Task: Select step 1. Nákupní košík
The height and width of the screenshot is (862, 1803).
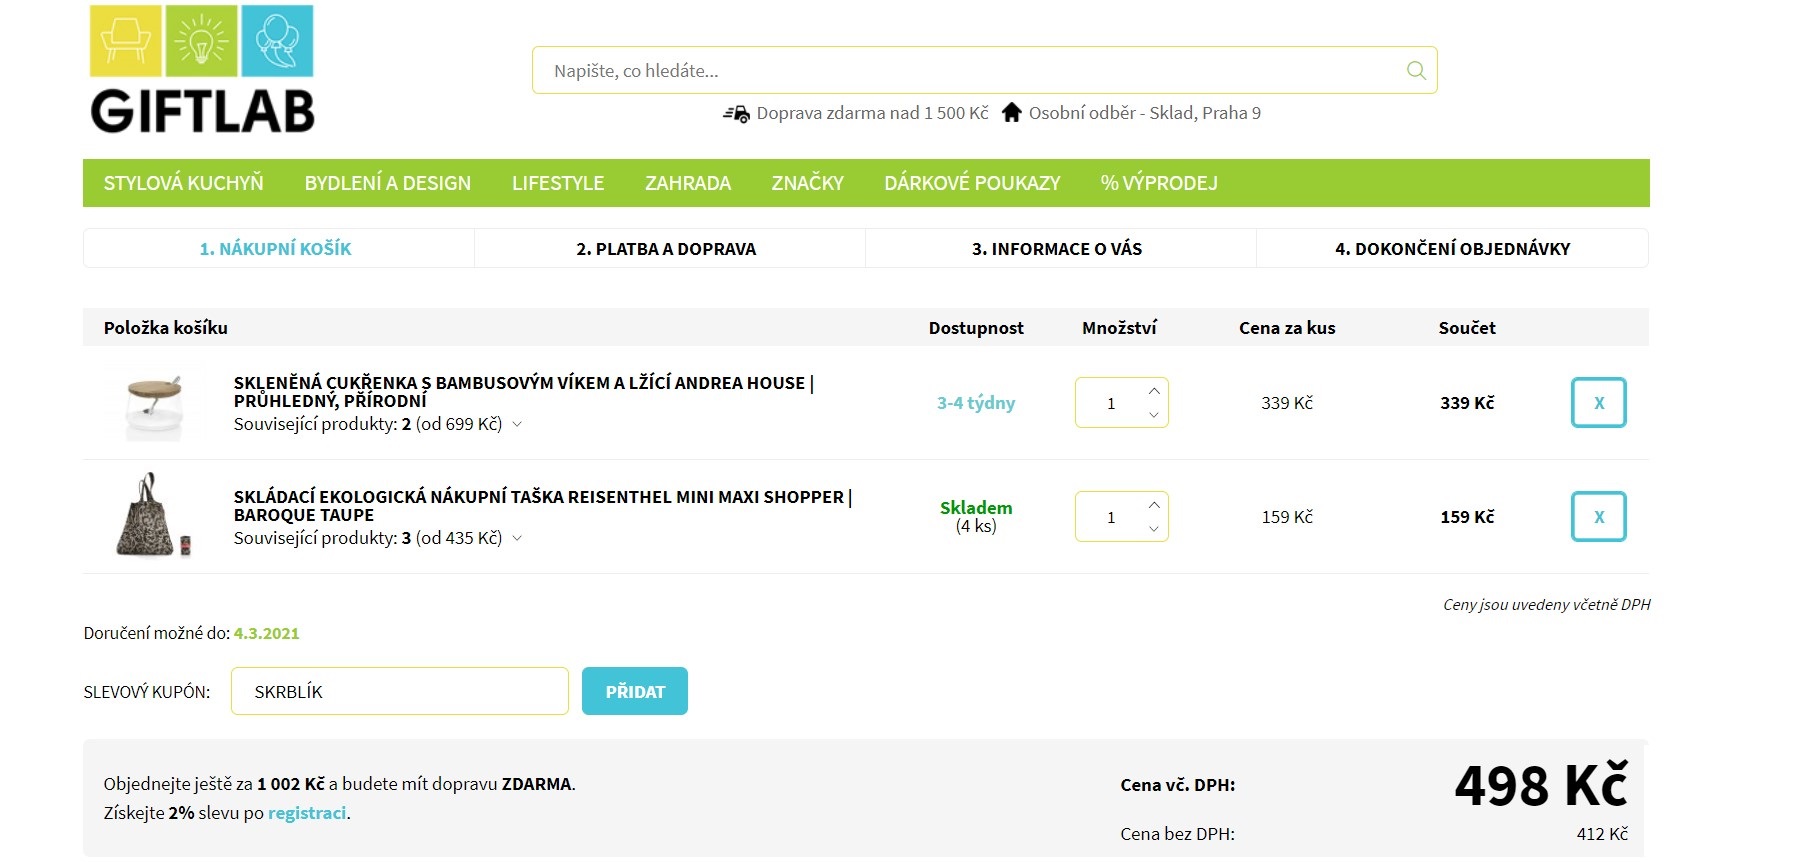Action: [x=278, y=248]
